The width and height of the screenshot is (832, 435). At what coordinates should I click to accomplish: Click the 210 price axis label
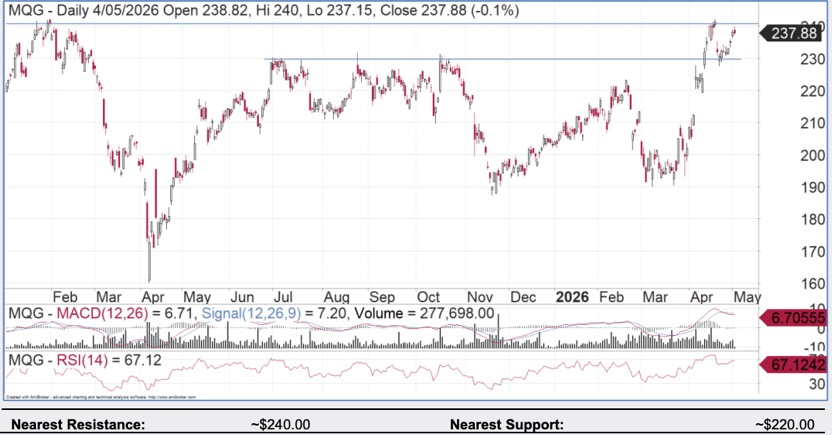812,123
